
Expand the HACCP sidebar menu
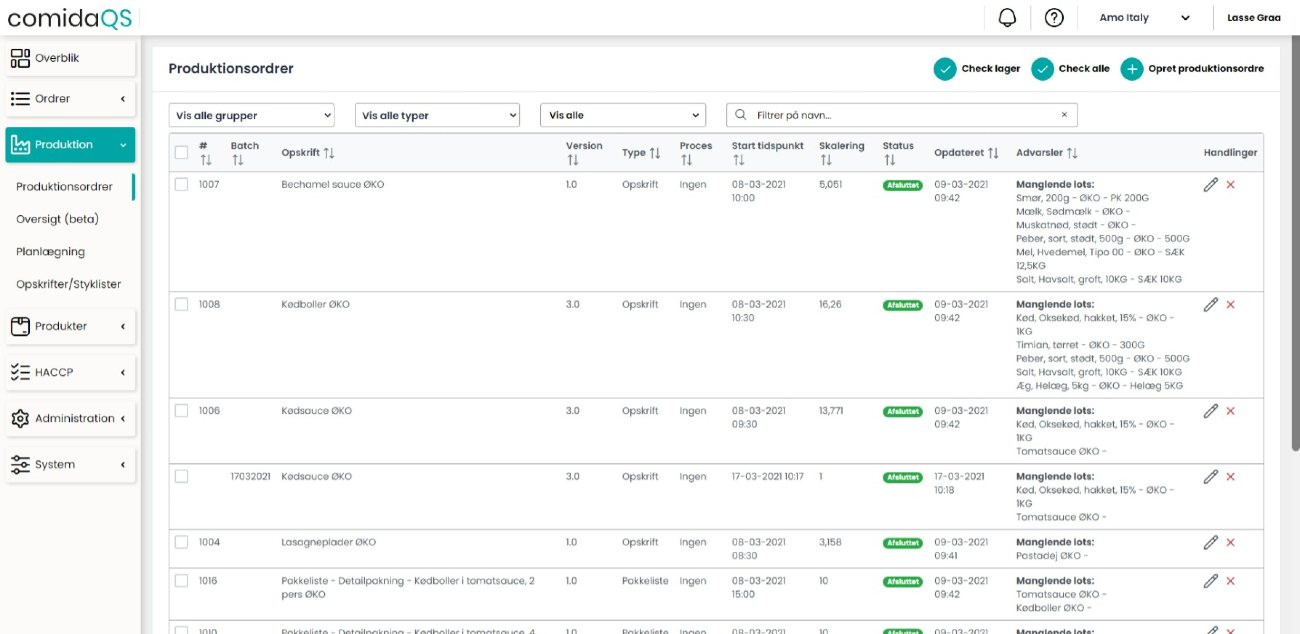(69, 372)
